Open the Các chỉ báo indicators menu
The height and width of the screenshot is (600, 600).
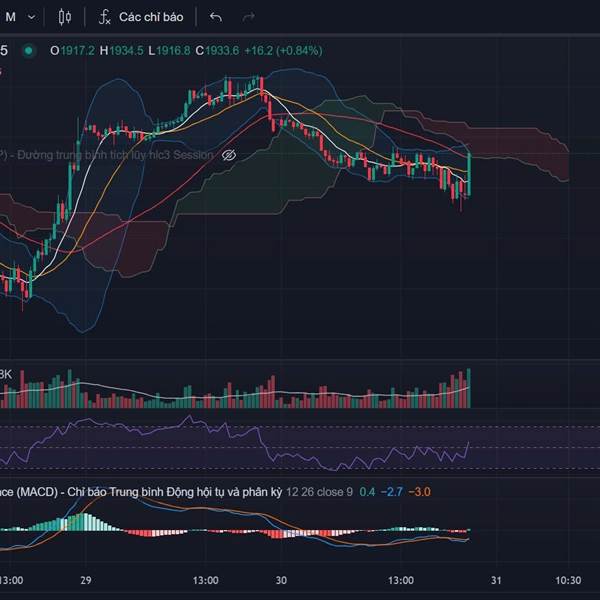(x=141, y=17)
